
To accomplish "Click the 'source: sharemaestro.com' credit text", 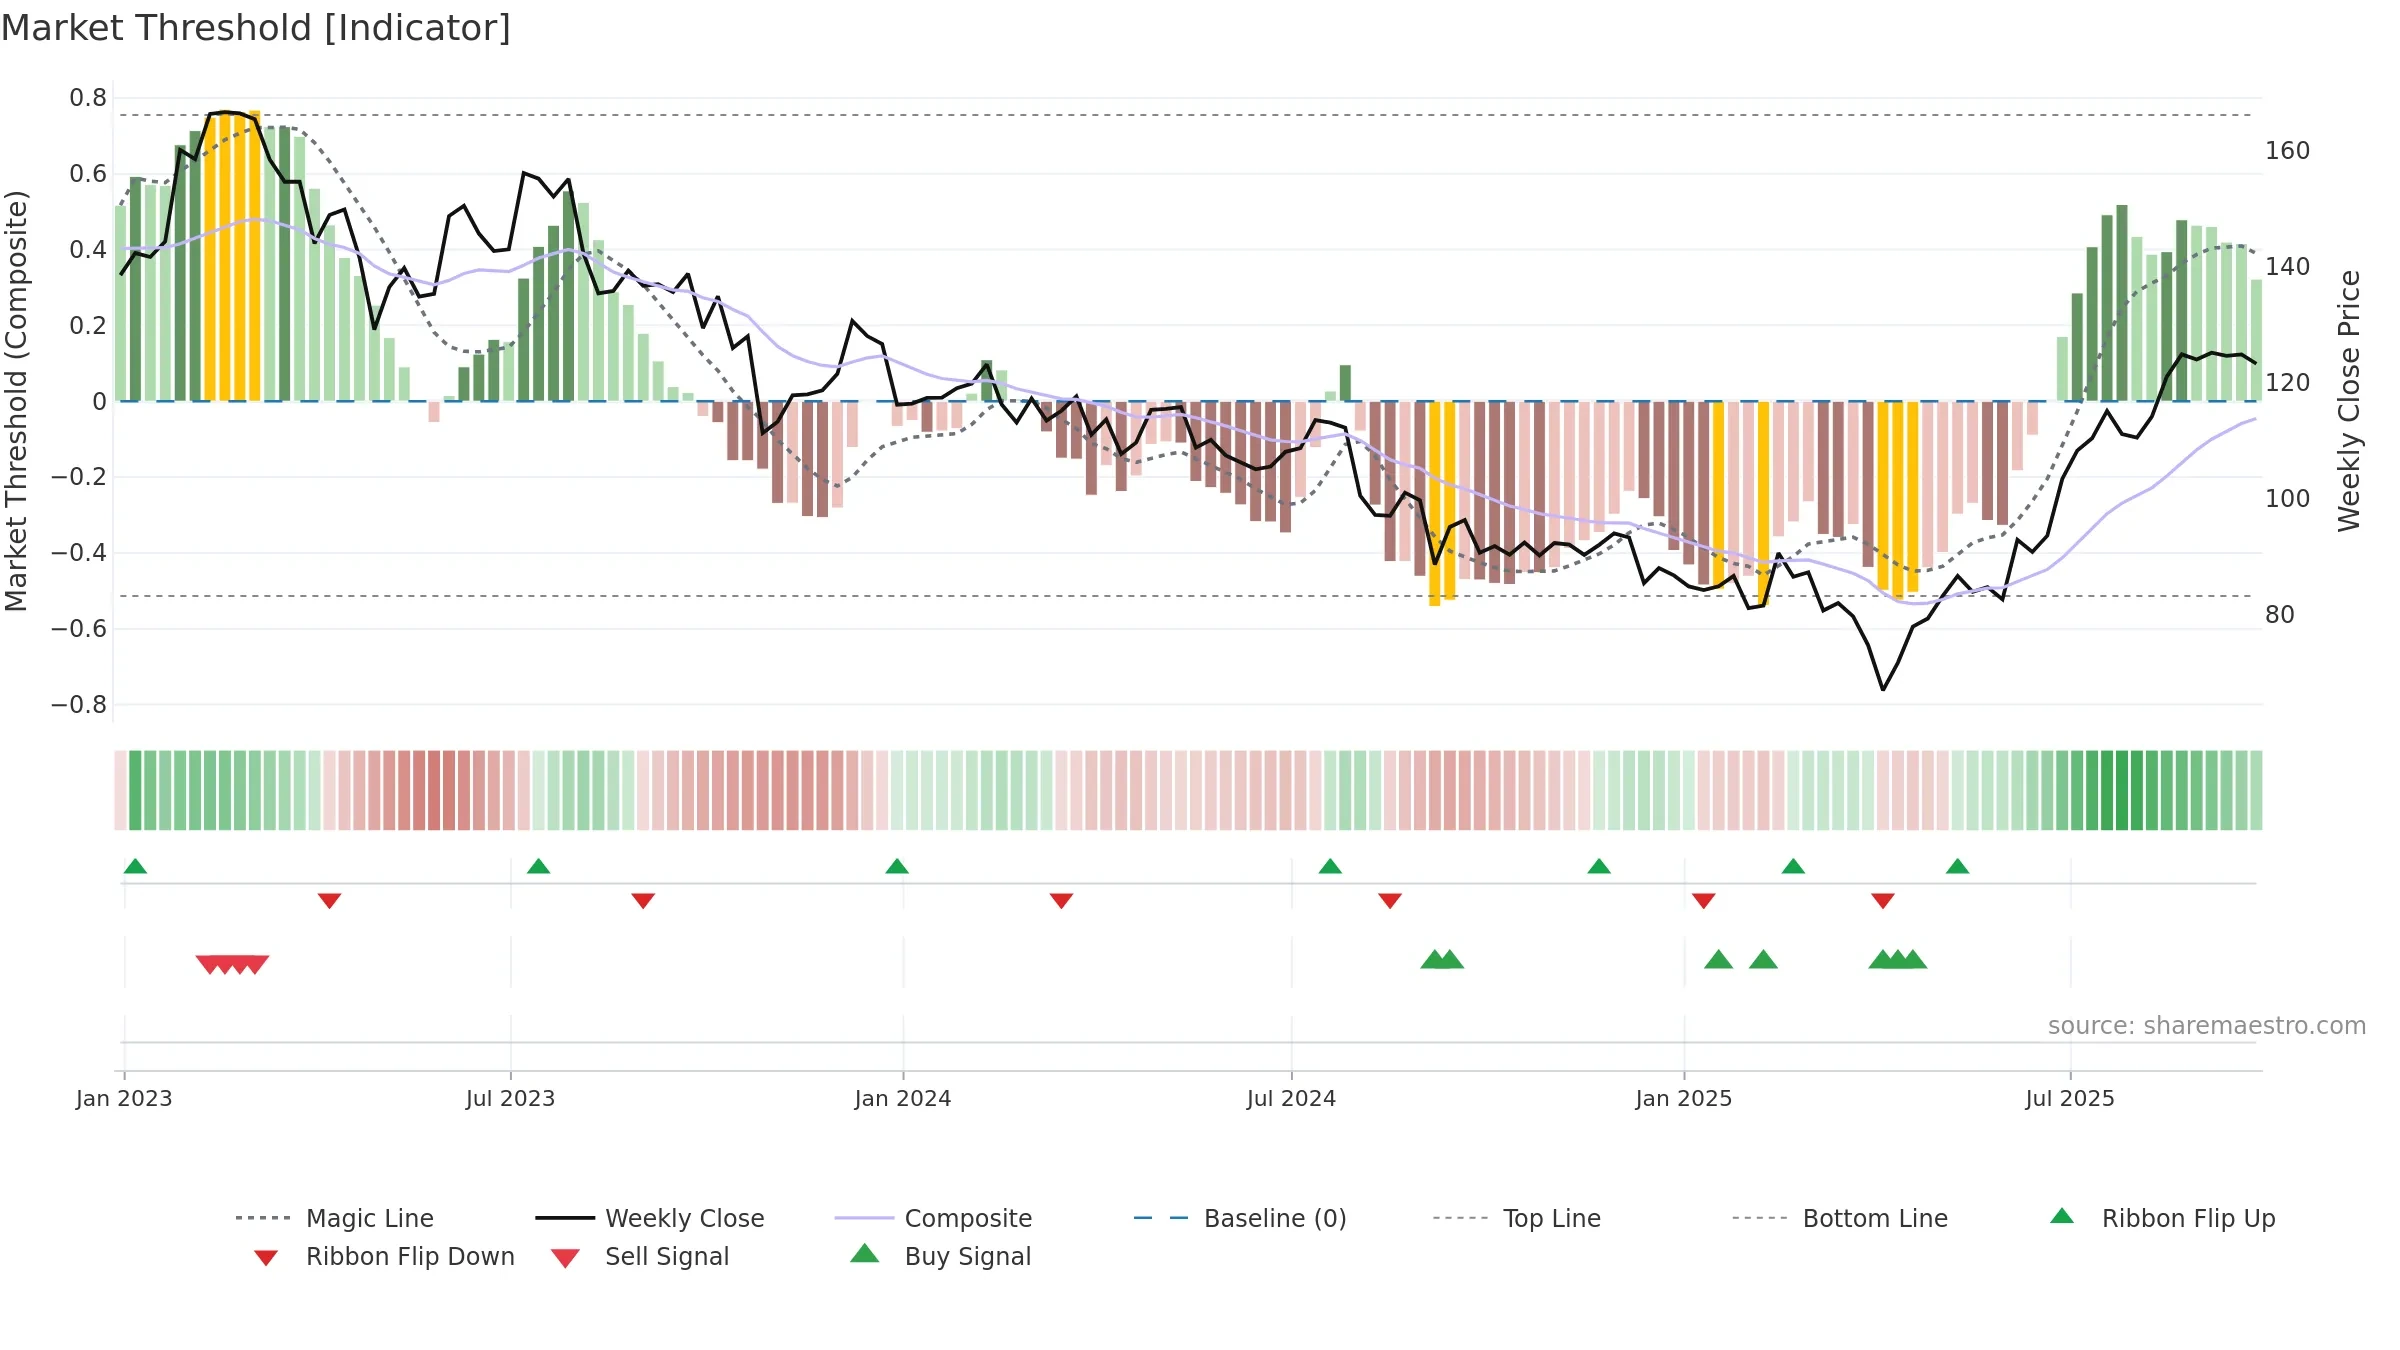I will coord(2207,1026).
